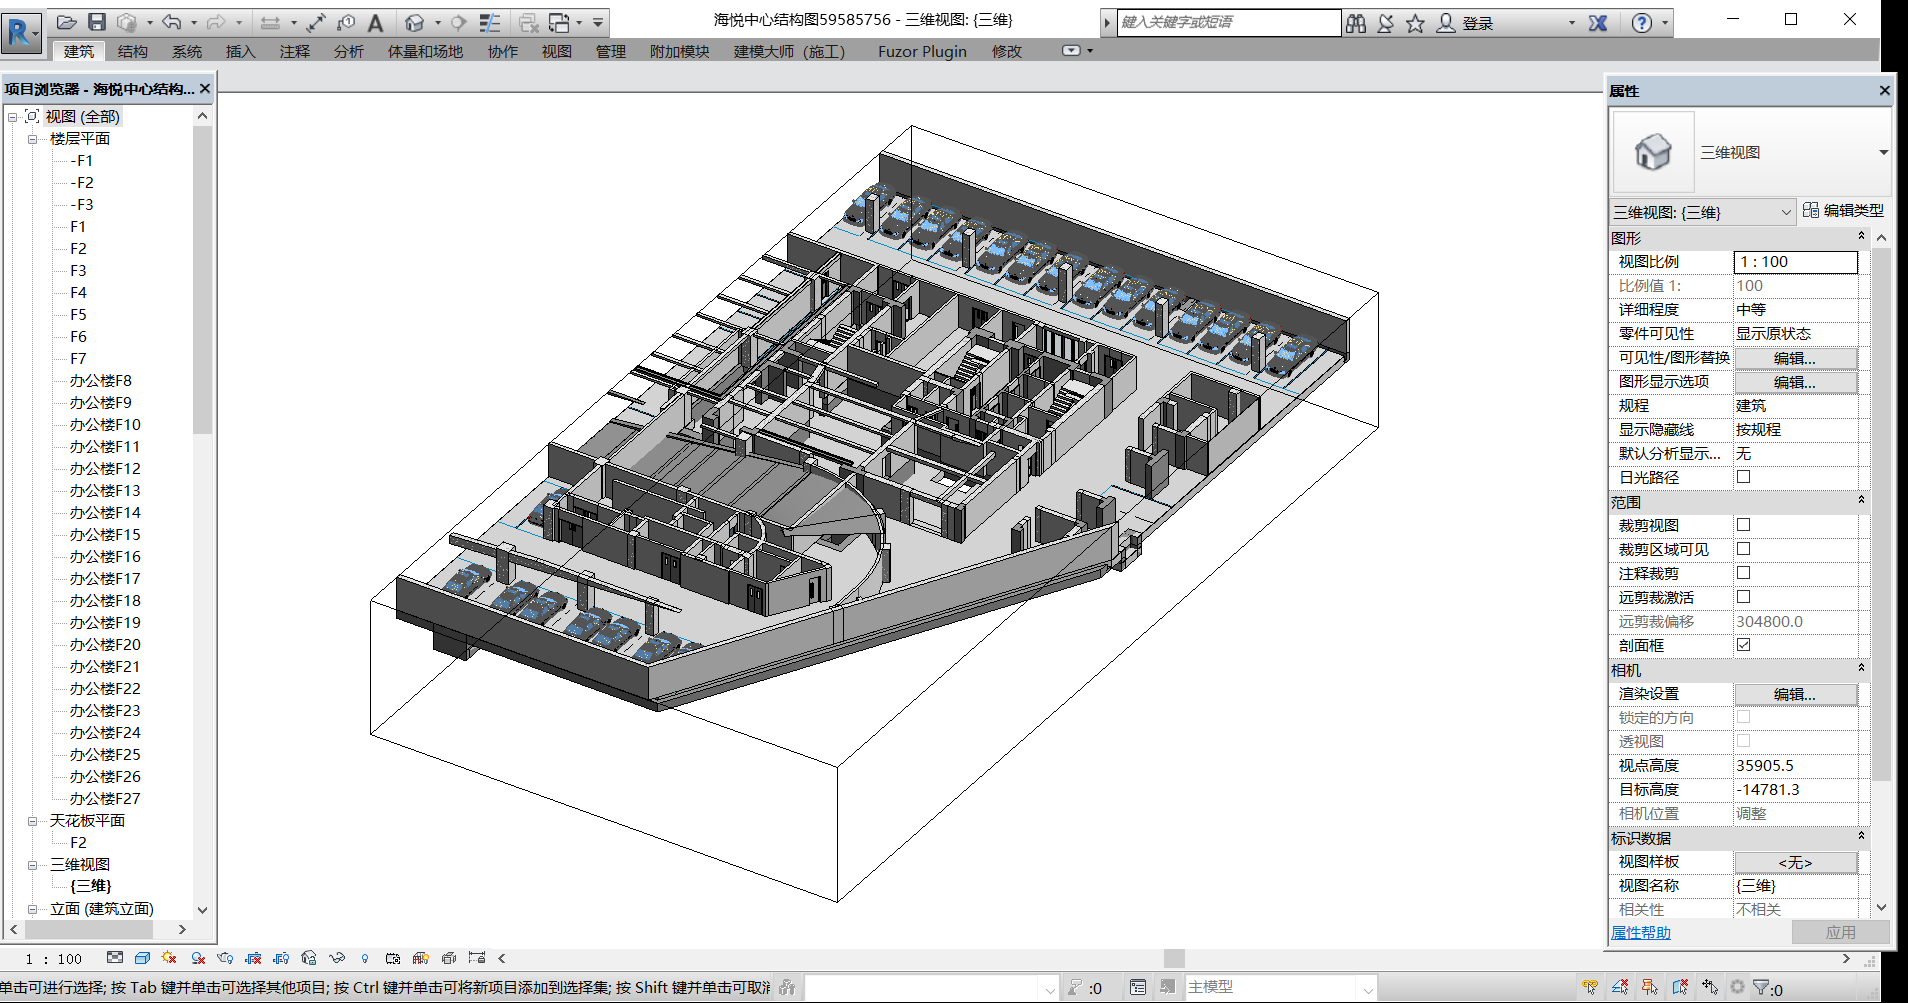
Task: Select the Aligned Dimension tool icon
Action: [316, 22]
